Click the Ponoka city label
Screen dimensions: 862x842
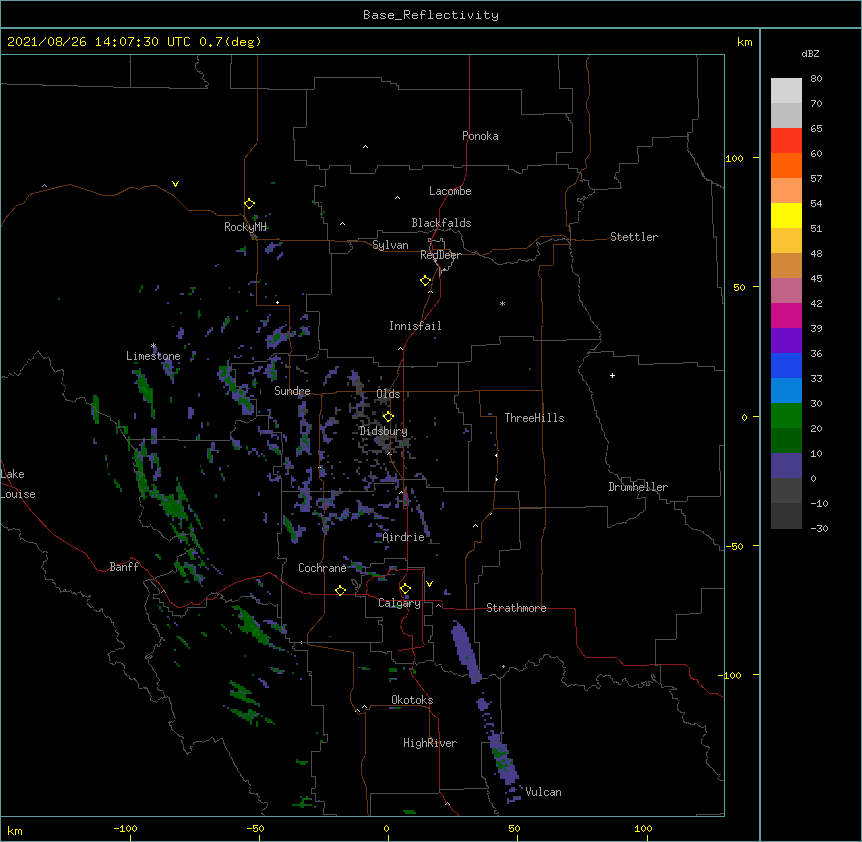(x=480, y=136)
